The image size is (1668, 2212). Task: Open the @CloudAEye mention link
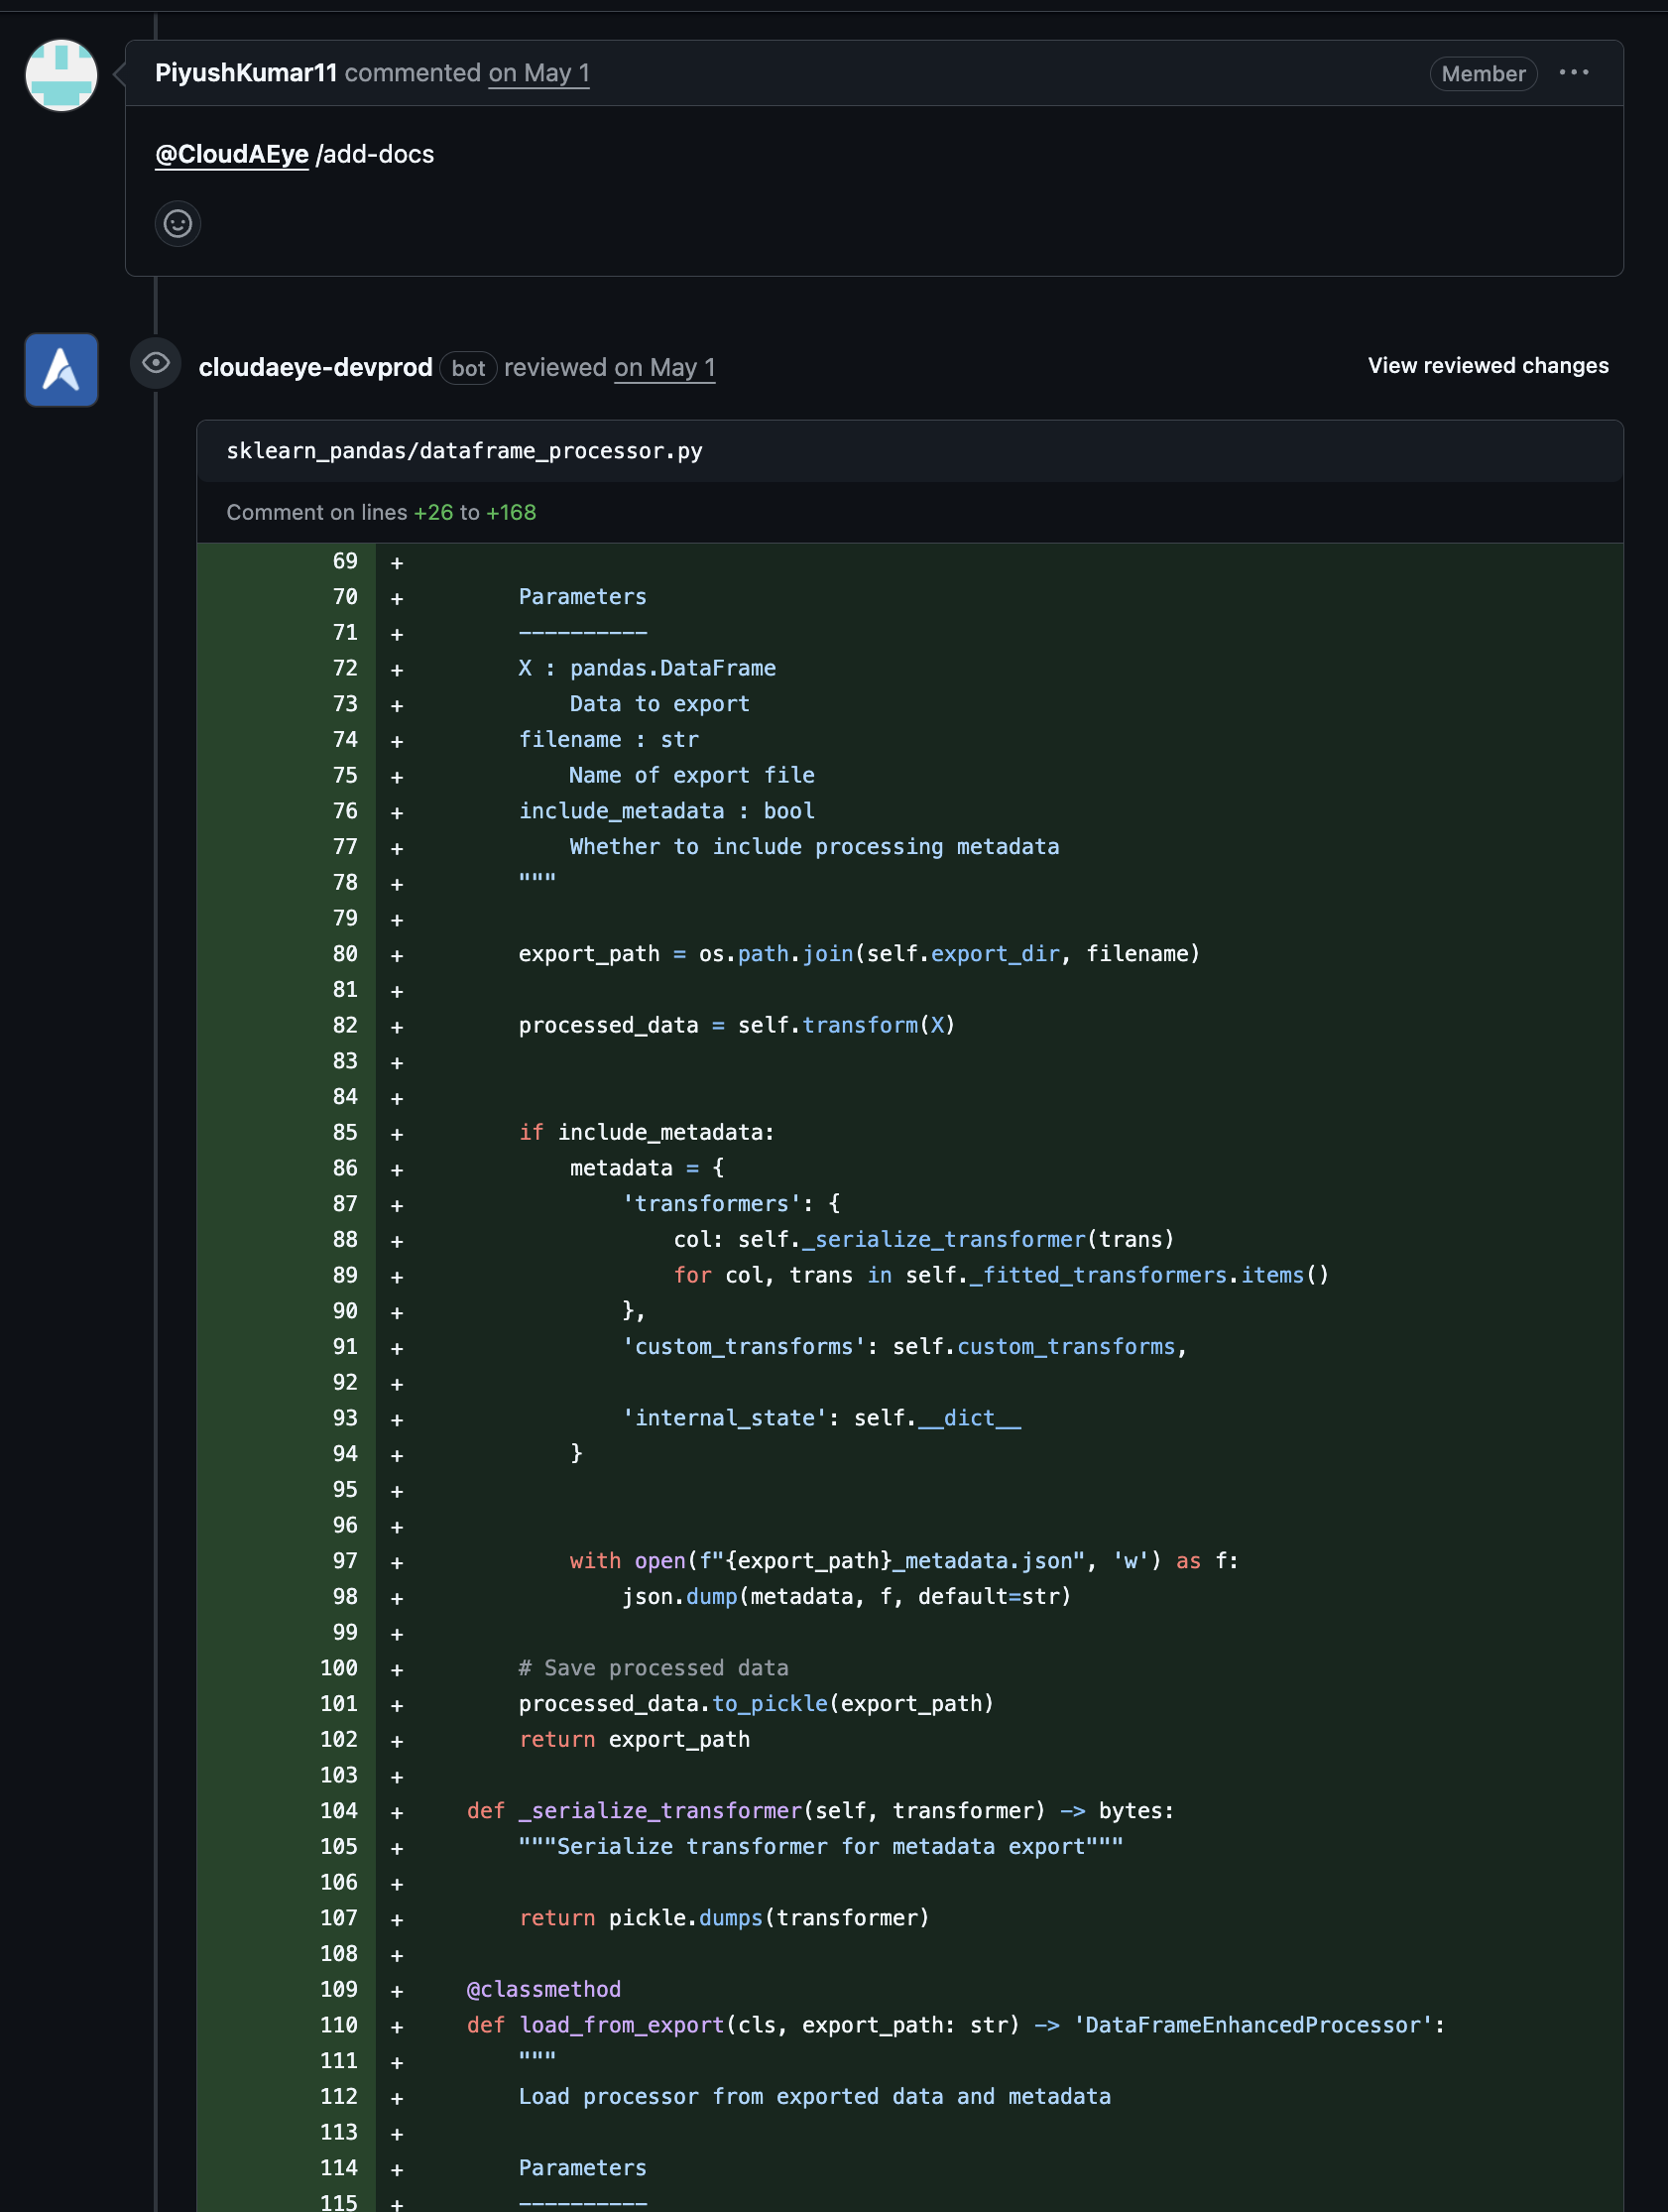(232, 154)
